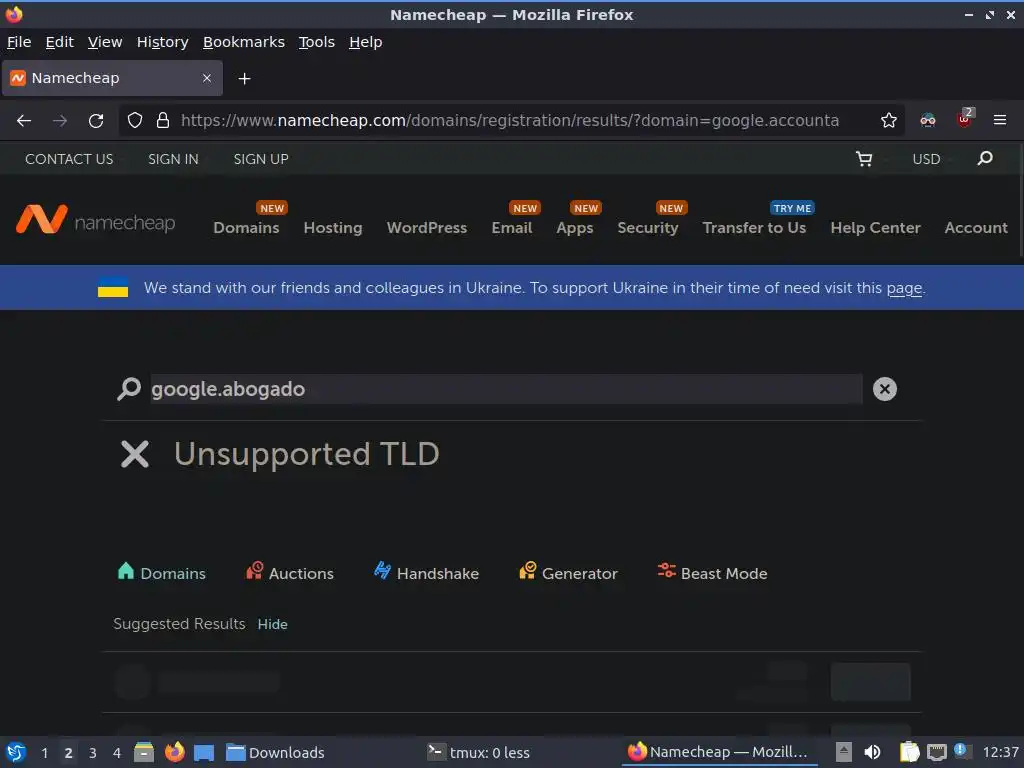Open the removable media eject tray icon
Screen dimensions: 1024x768
point(844,752)
